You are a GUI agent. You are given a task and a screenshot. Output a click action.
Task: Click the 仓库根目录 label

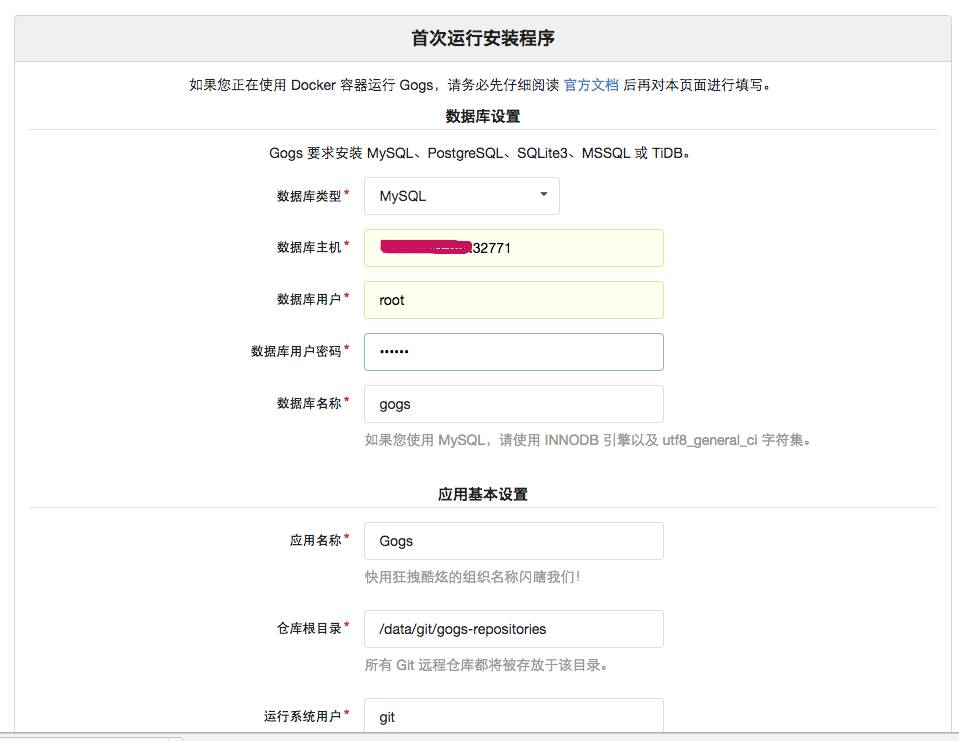(x=309, y=629)
